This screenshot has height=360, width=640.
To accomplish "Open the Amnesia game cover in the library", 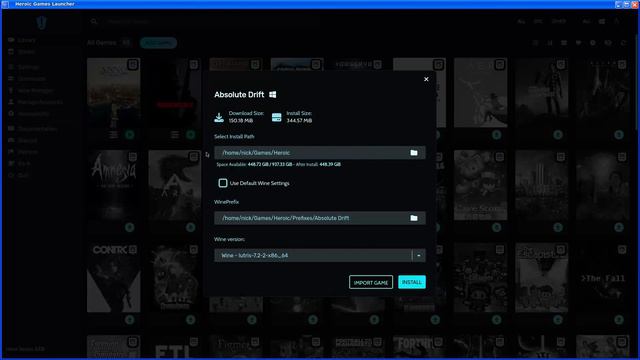I will [x=113, y=185].
